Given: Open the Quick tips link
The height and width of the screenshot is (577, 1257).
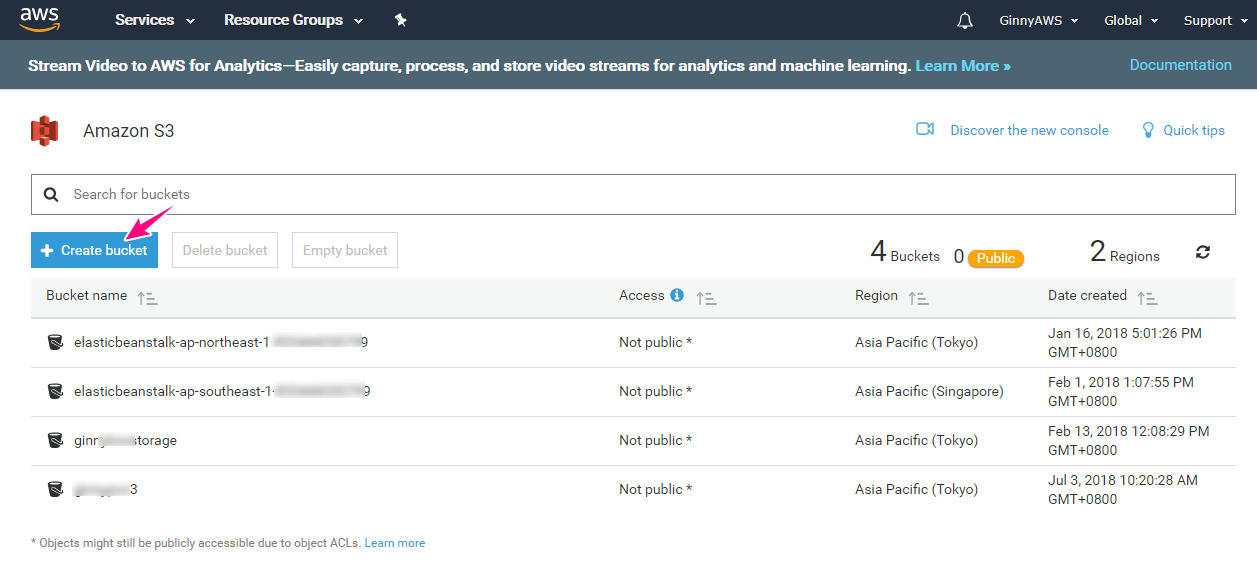Looking at the screenshot, I should point(1194,130).
